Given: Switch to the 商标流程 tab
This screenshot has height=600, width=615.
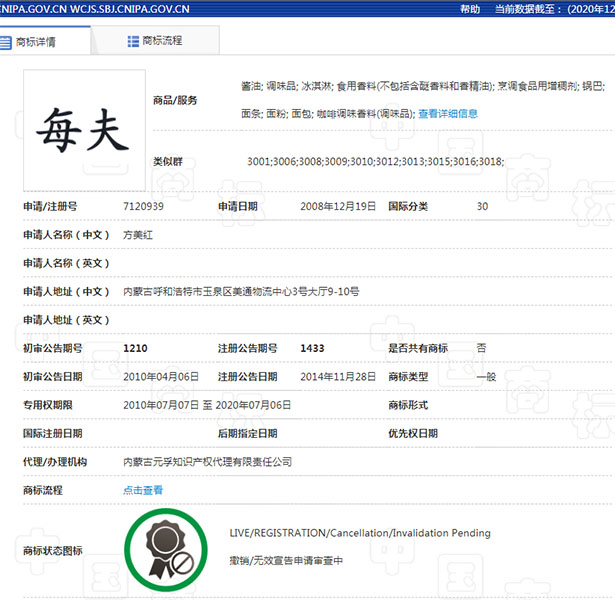Looking at the screenshot, I should tap(155, 41).
